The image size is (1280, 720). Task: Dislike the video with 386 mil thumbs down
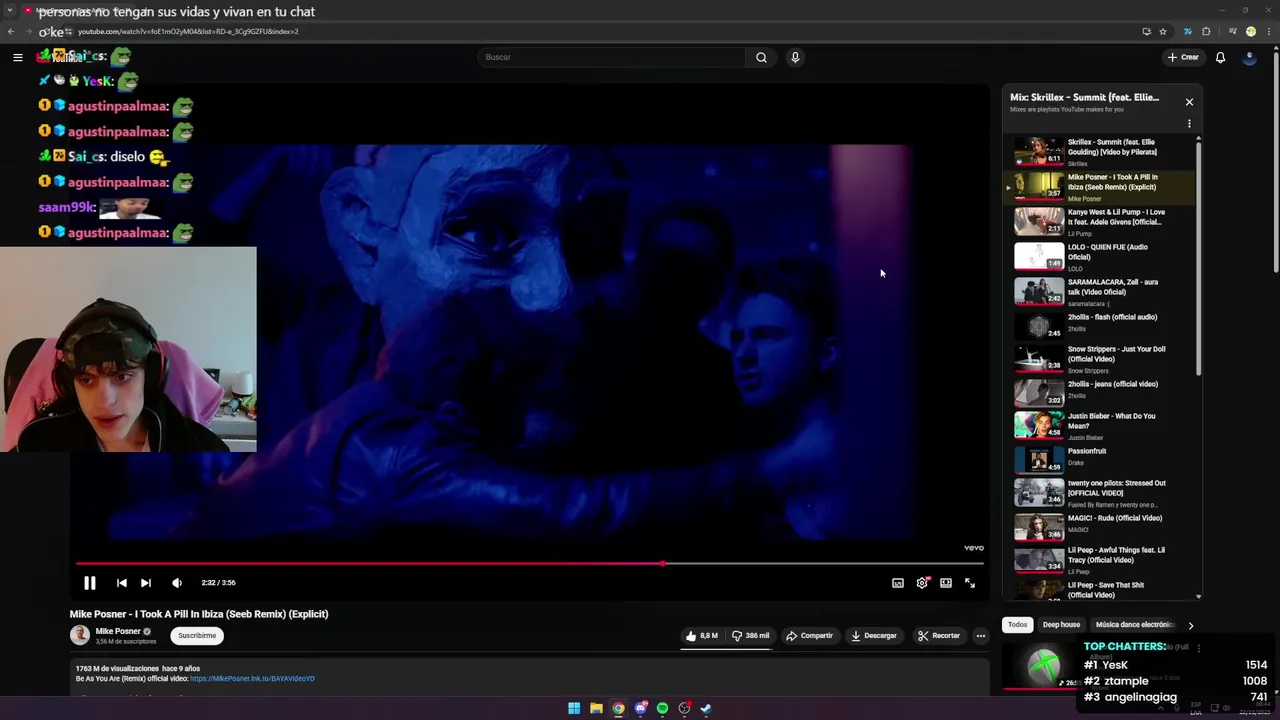750,636
